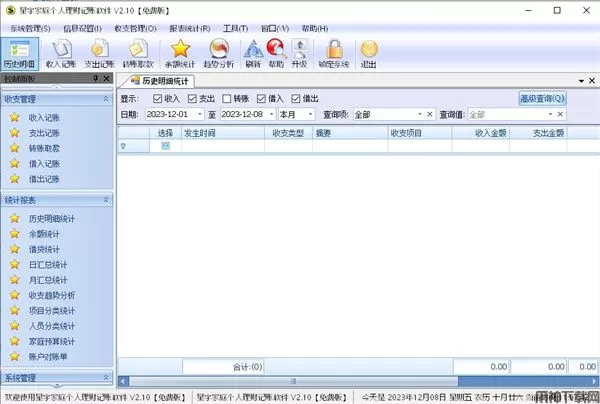Open 月汇总统计 in sidebar
The height and width of the screenshot is (404, 600).
click(x=48, y=280)
